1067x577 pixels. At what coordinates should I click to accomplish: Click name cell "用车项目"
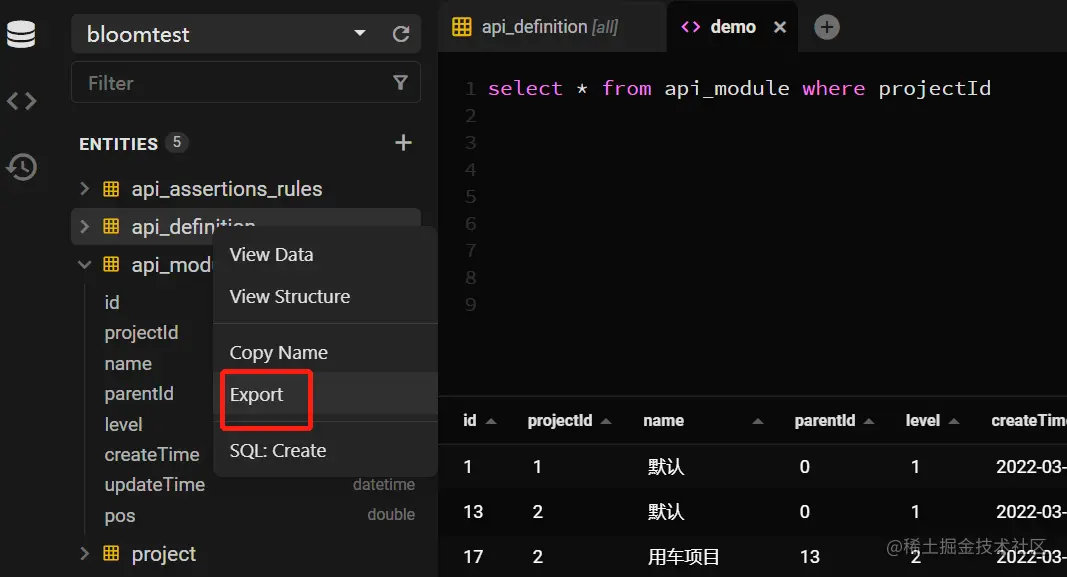point(683,557)
